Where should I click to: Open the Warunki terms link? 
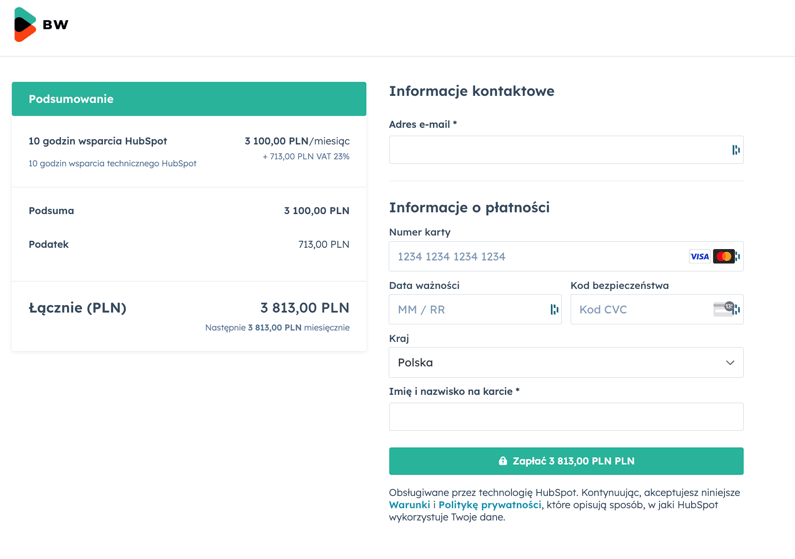tap(409, 505)
